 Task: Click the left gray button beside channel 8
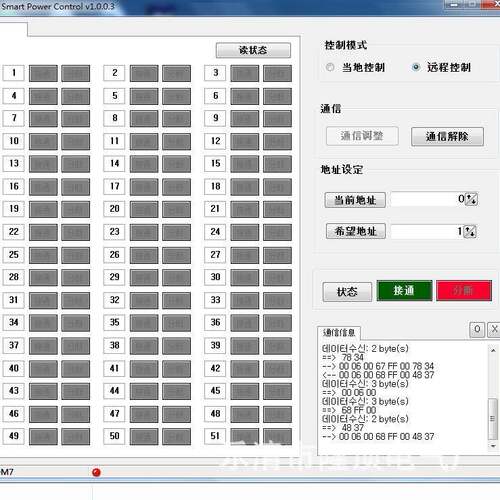pos(144,119)
